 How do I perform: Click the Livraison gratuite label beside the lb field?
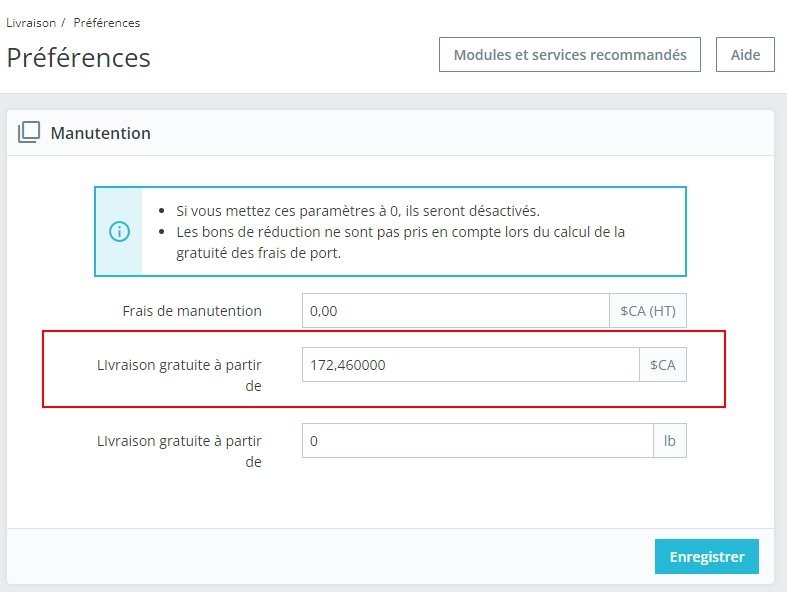180,451
